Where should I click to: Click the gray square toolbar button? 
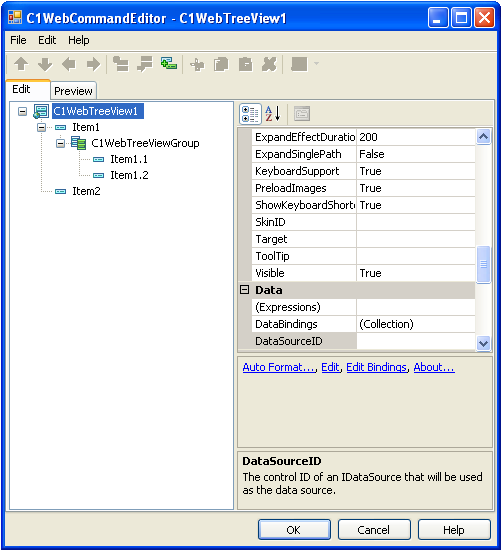pyautogui.click(x=299, y=64)
